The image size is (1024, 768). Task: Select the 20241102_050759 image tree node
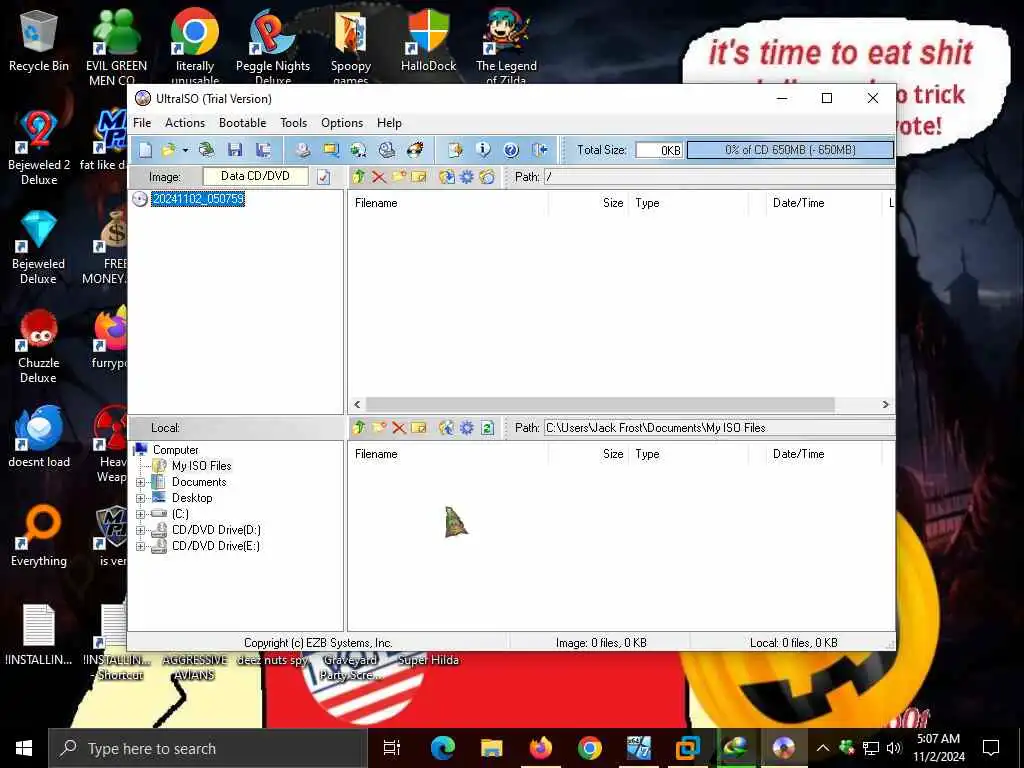point(198,199)
